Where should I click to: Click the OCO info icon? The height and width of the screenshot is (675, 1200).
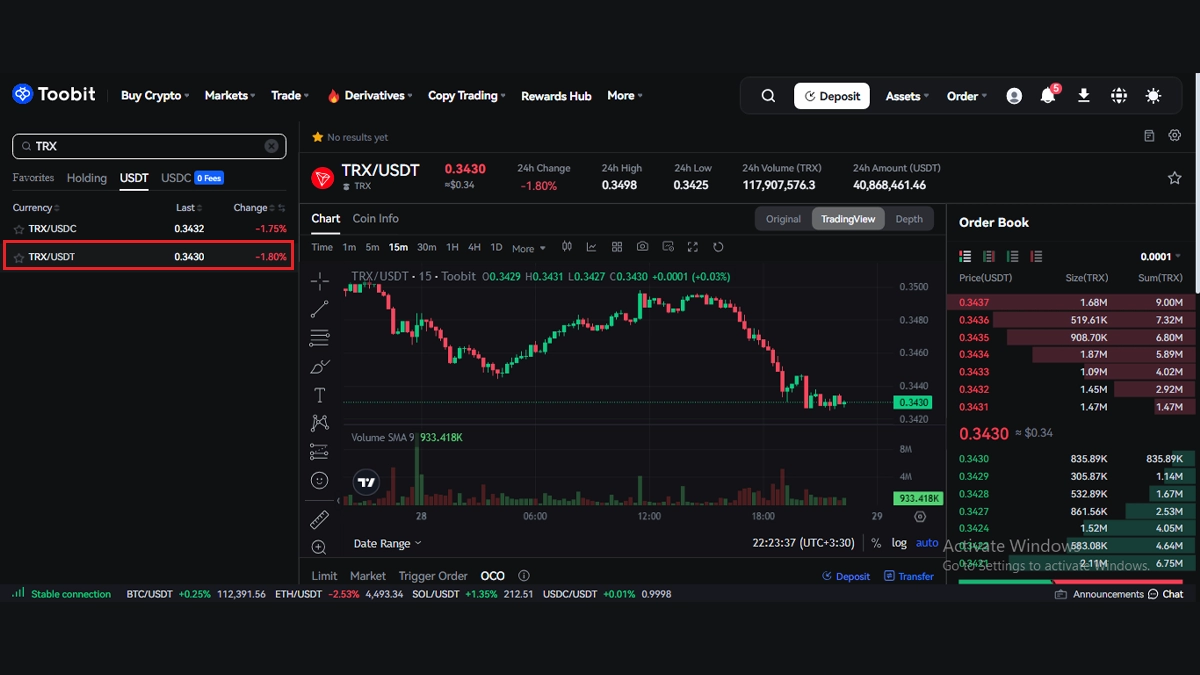[x=523, y=576]
